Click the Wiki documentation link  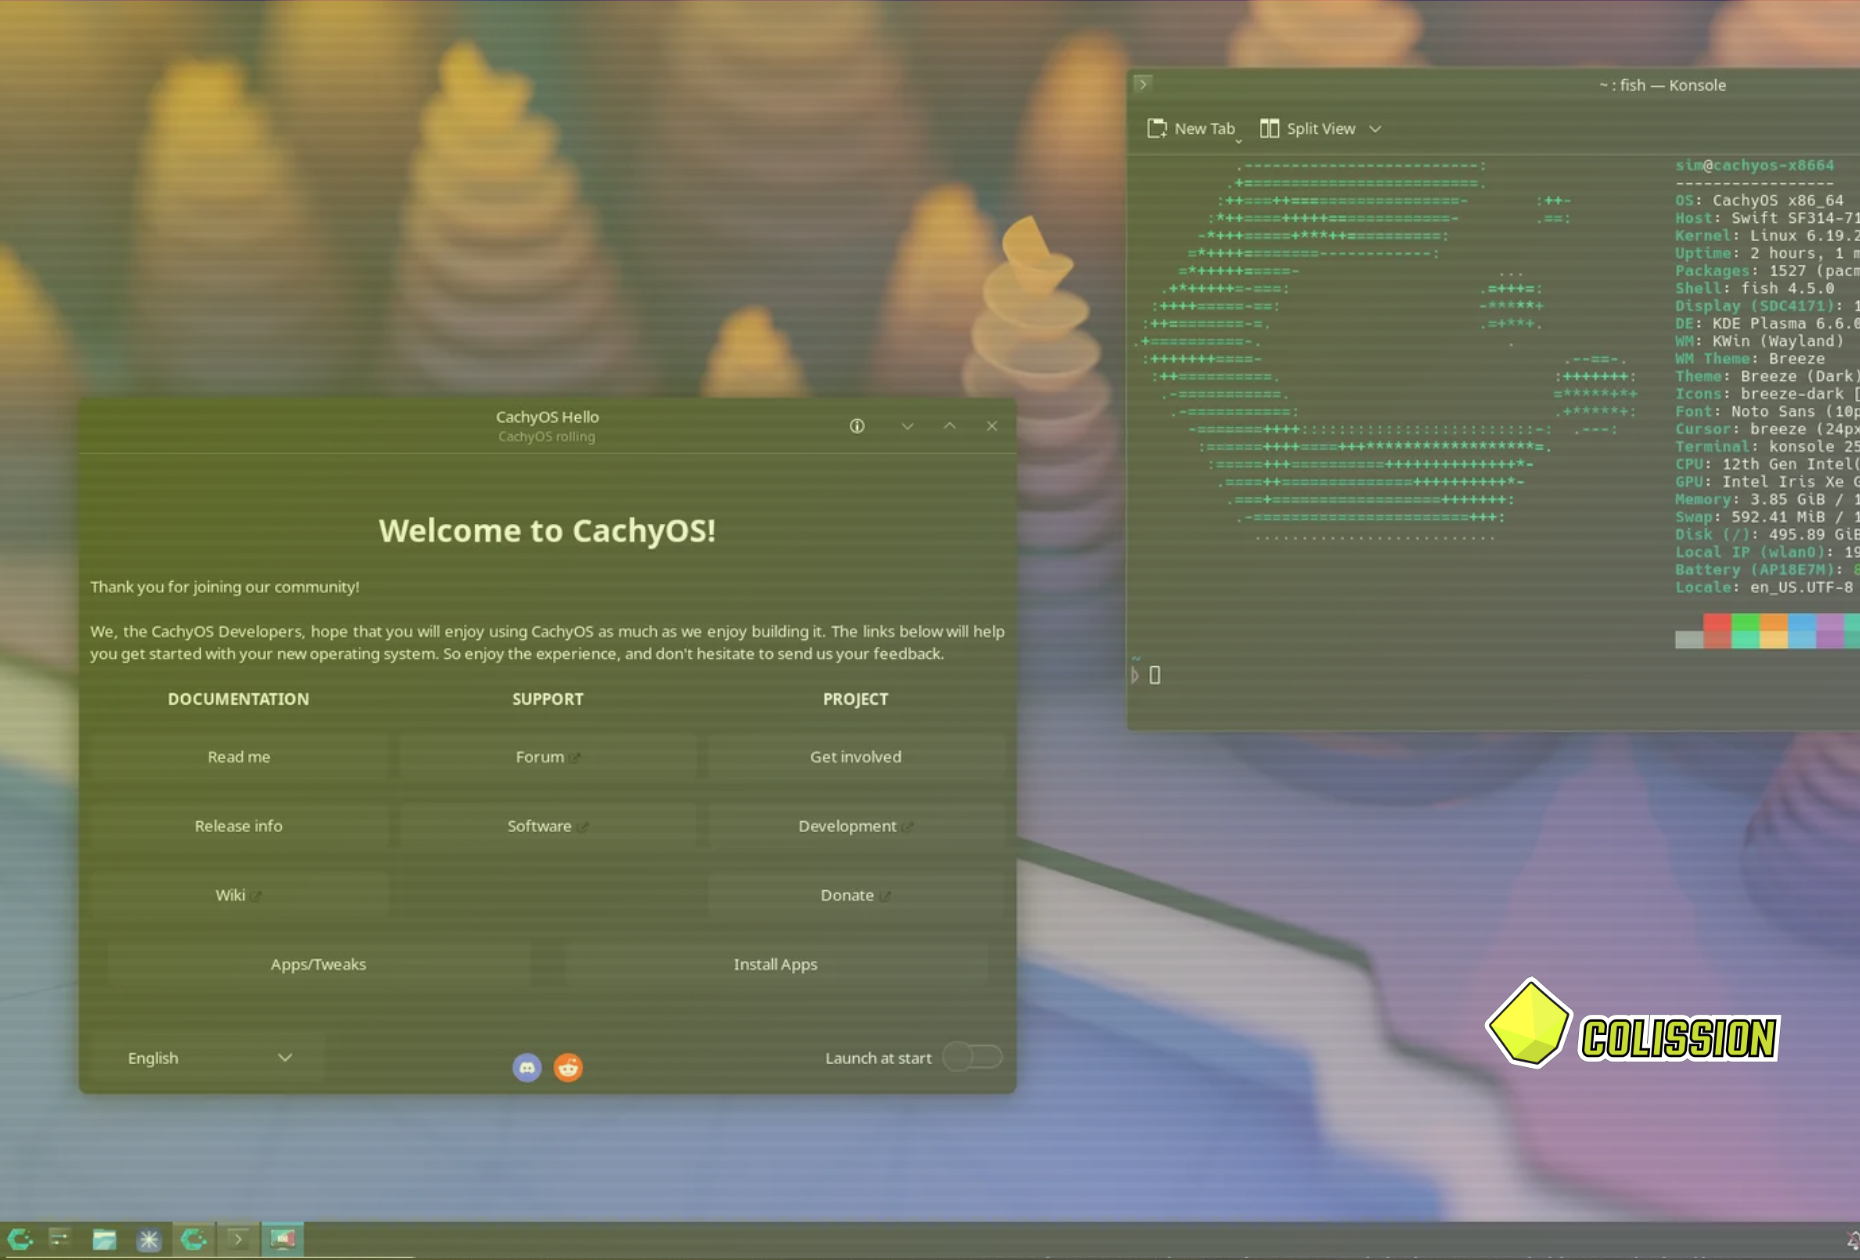coord(238,894)
